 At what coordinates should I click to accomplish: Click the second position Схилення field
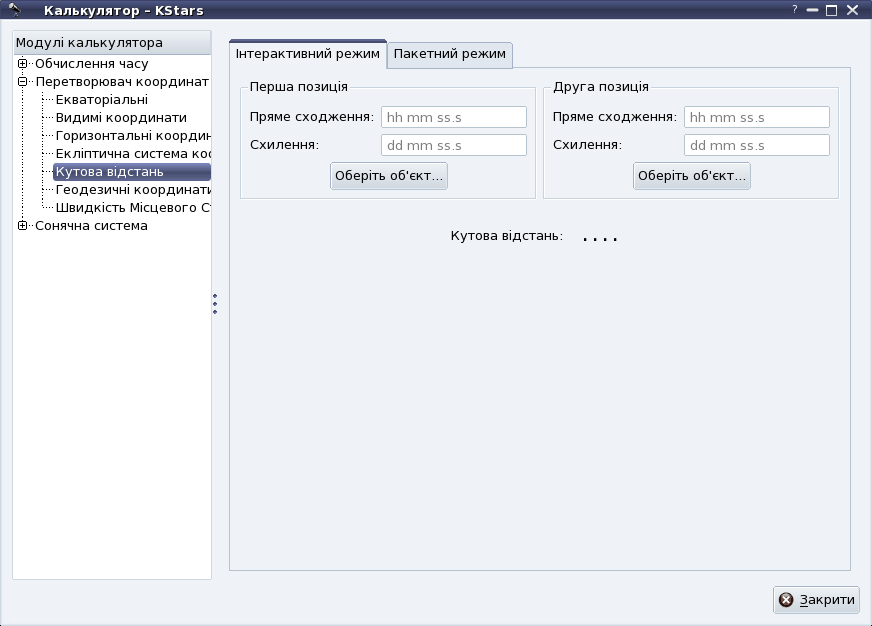coord(756,145)
